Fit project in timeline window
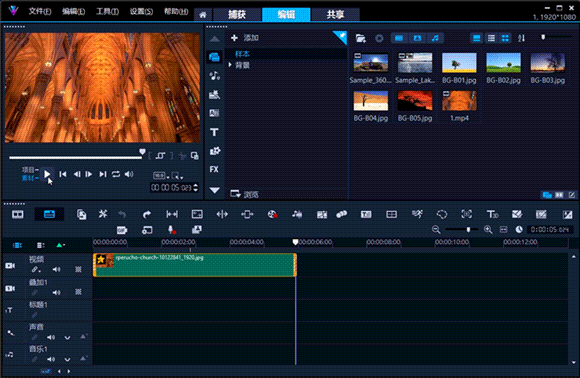The width and height of the screenshot is (580, 378). [x=503, y=230]
